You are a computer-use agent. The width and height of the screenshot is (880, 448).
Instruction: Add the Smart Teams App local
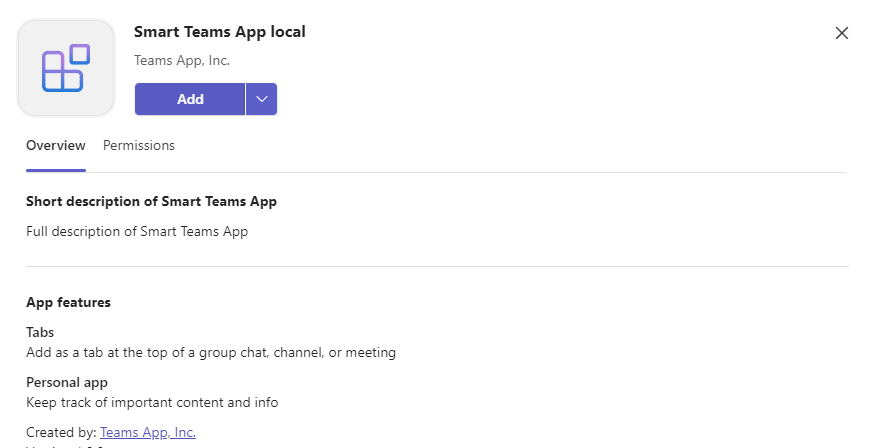190,99
